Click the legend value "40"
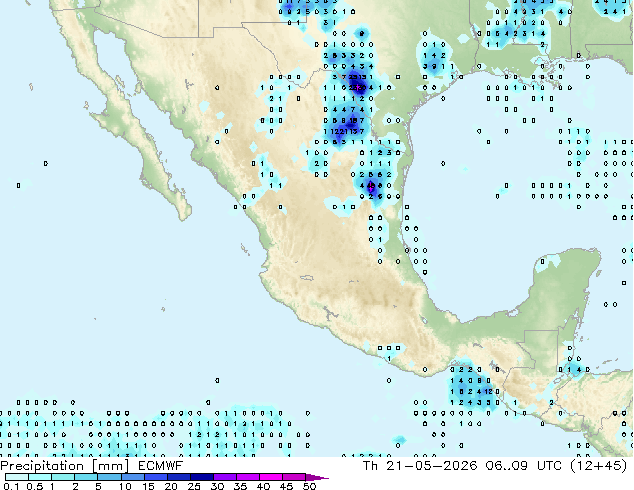This screenshot has width=634, height=490. click(263, 486)
